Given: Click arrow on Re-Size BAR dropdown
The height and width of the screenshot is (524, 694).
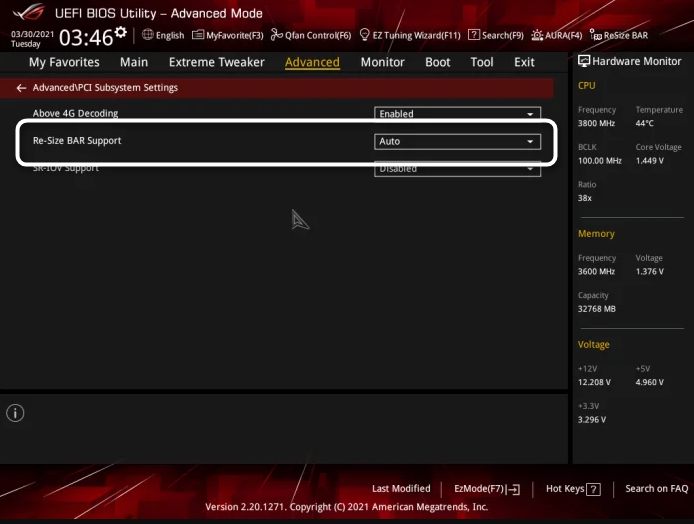Looking at the screenshot, I should [x=530, y=142].
